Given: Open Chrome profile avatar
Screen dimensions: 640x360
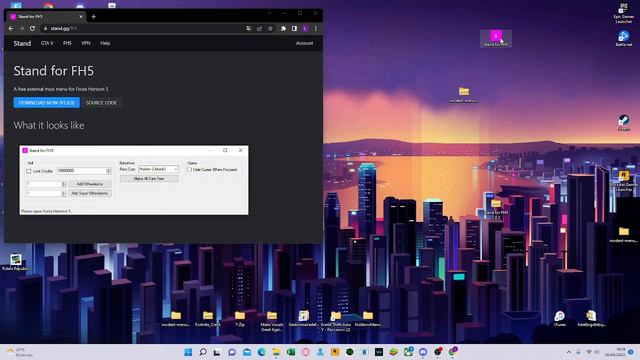Looking at the screenshot, I should click(305, 29).
